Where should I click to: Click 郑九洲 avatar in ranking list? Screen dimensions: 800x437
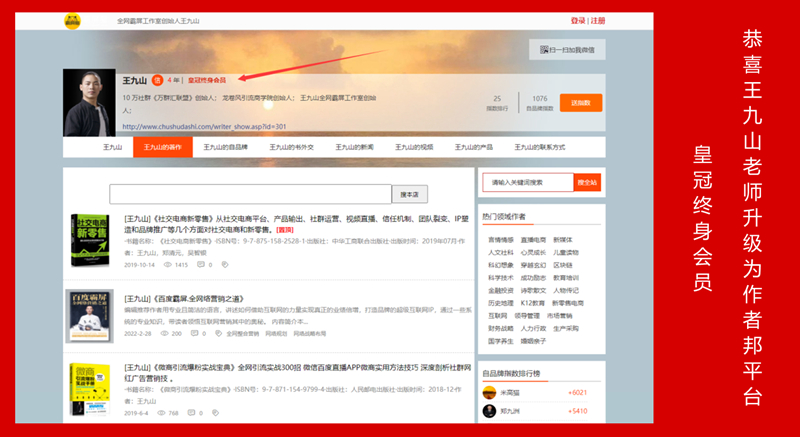tap(490, 411)
